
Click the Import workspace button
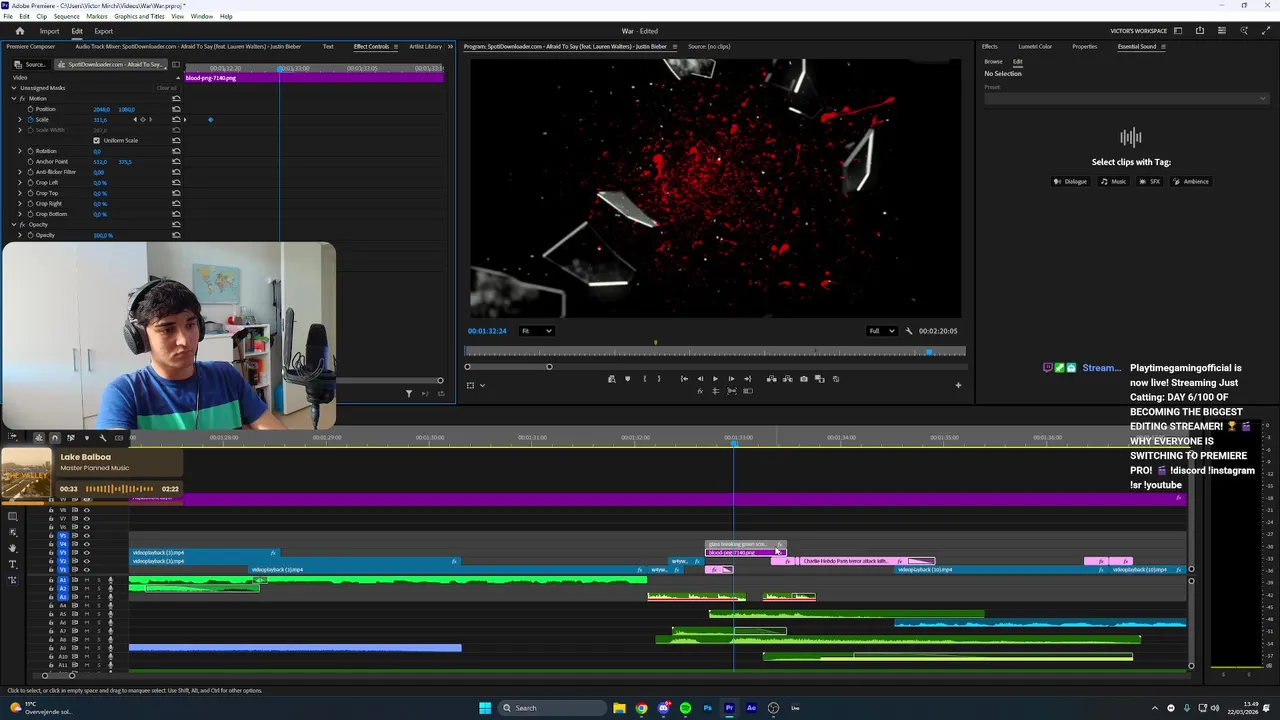click(49, 31)
